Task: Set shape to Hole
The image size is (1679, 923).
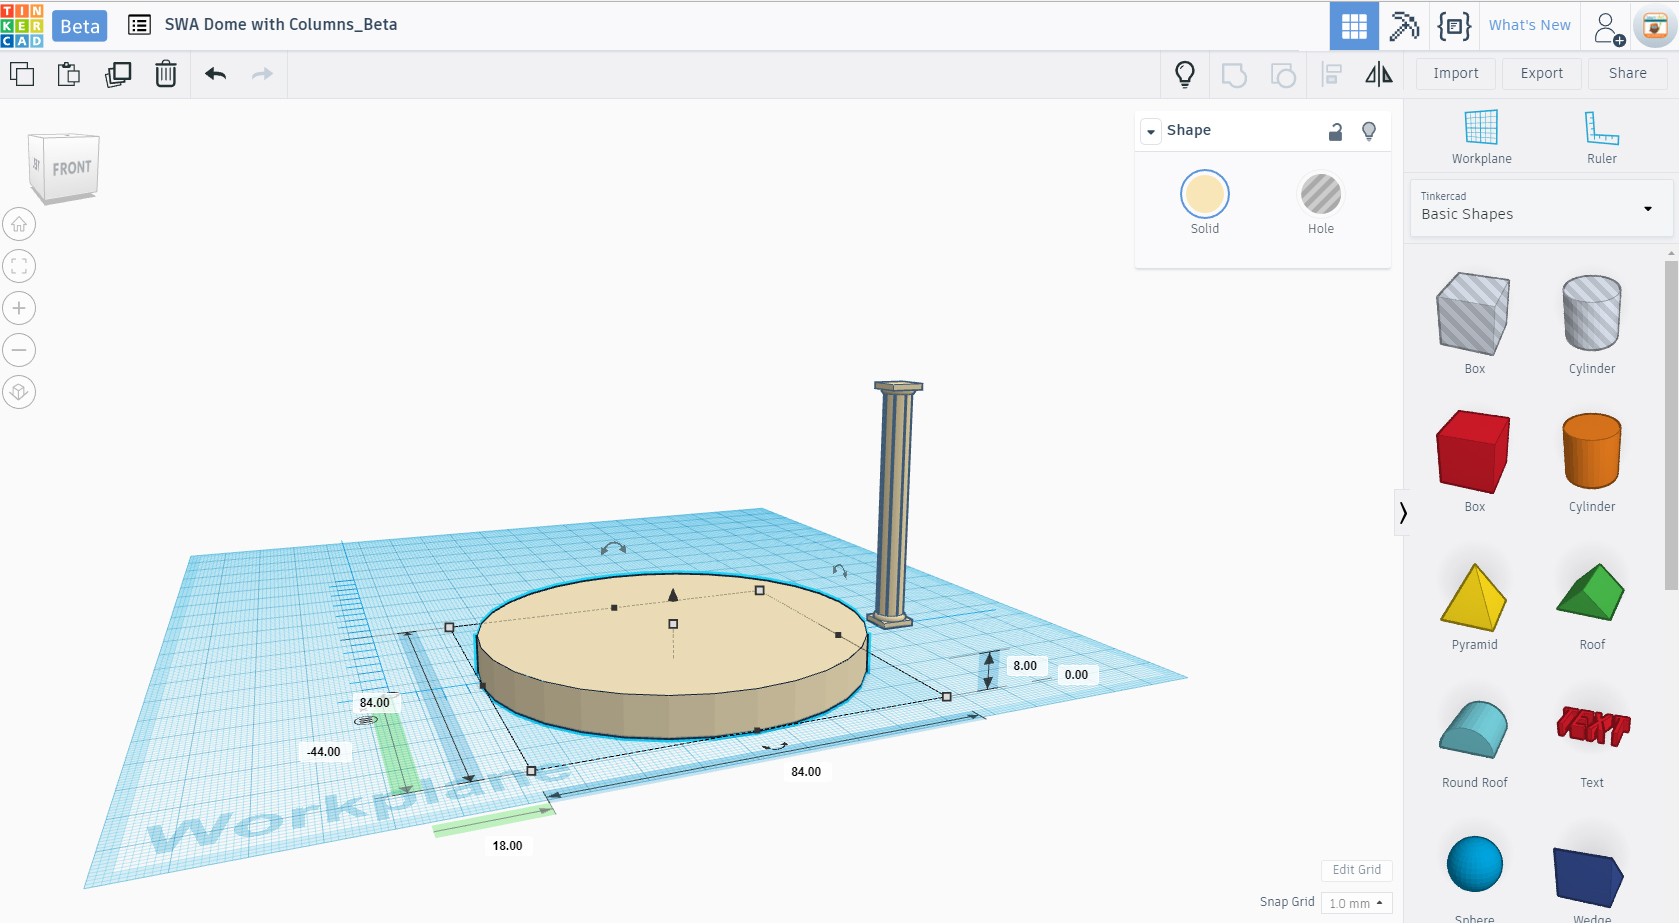Action: pos(1321,194)
